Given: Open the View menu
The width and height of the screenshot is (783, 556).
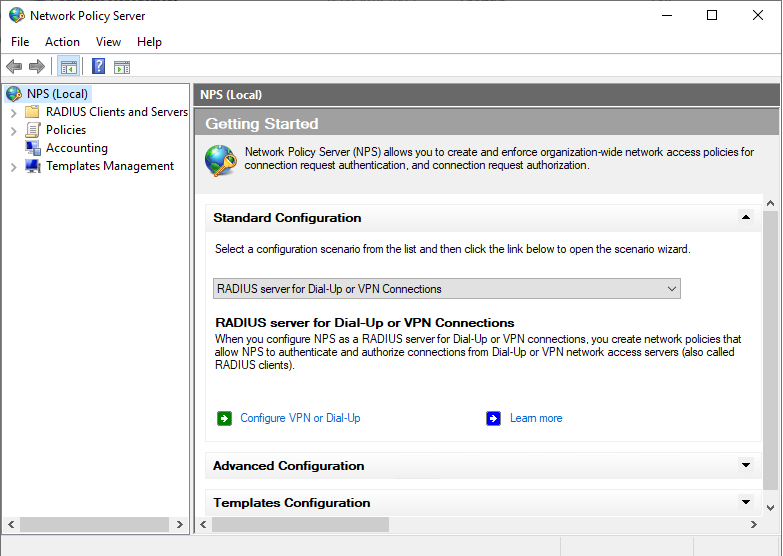Looking at the screenshot, I should (x=108, y=42).
